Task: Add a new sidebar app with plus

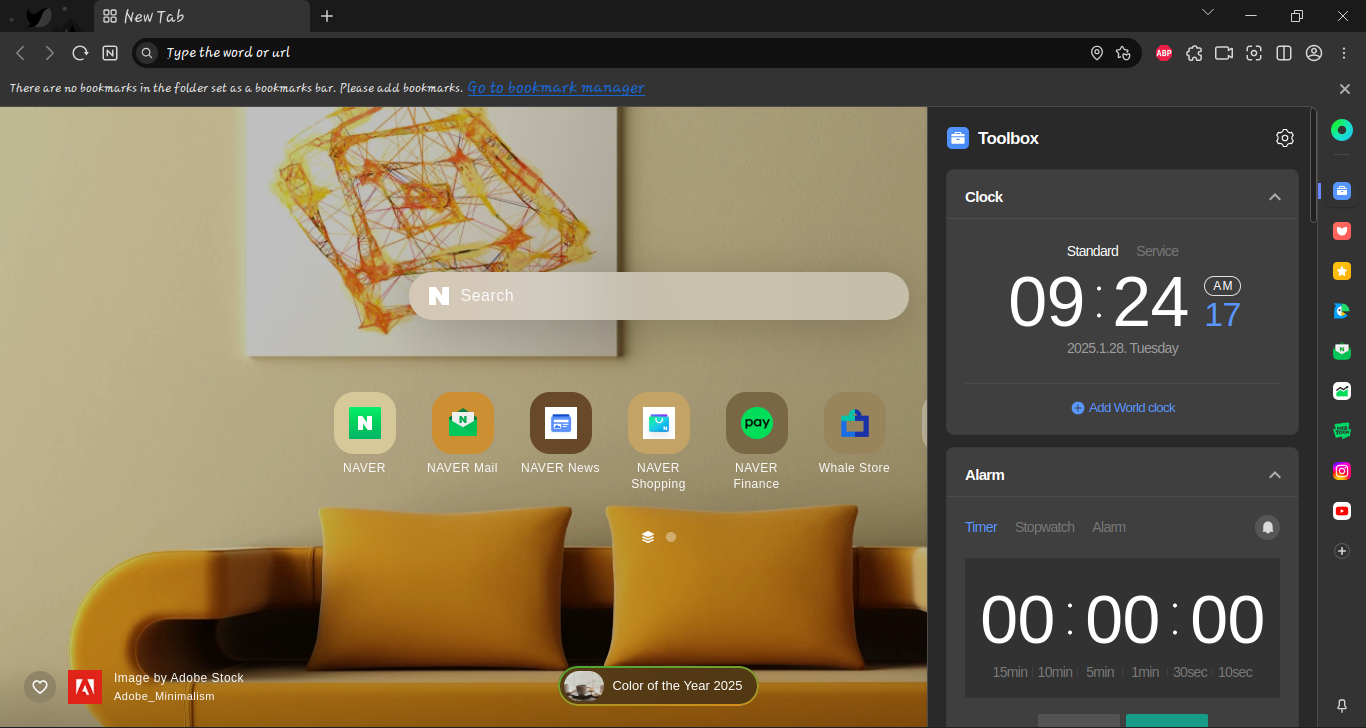Action: (1342, 551)
